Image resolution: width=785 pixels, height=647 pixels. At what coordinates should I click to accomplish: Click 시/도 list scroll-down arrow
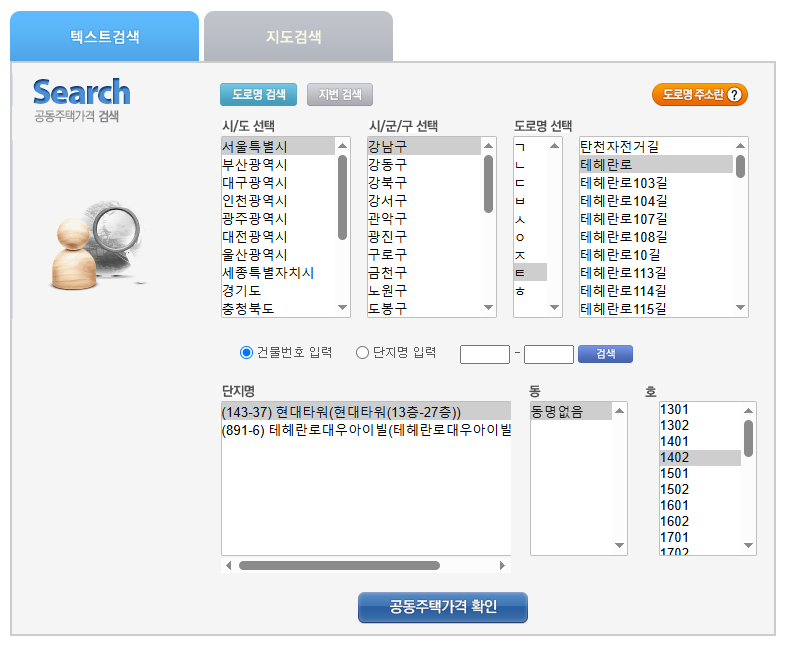click(342, 307)
